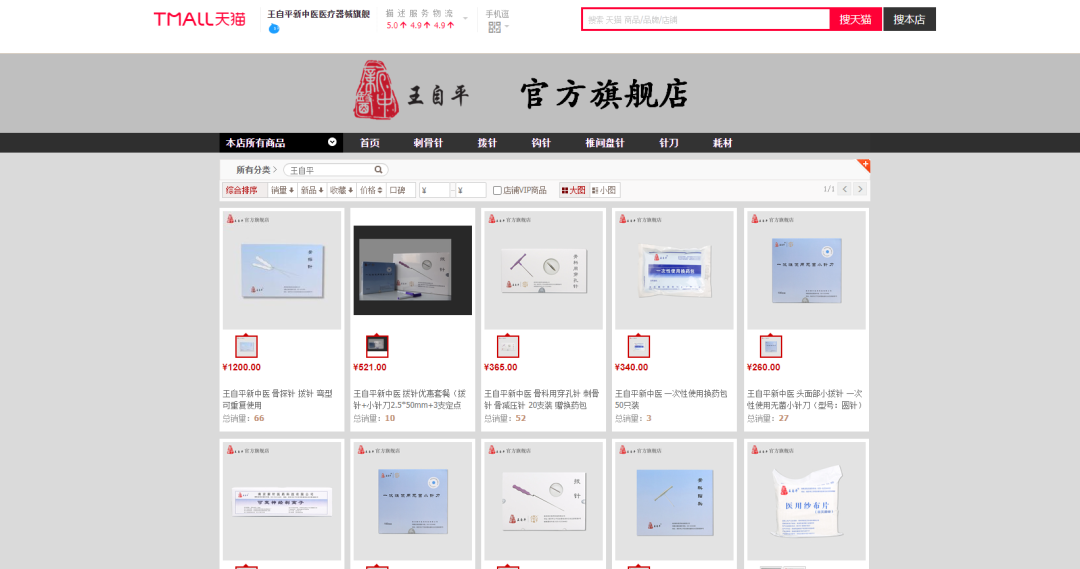
Task: Open 王自平新中医 骨探针 拨针 title link
Action: pyautogui.click(x=278, y=400)
